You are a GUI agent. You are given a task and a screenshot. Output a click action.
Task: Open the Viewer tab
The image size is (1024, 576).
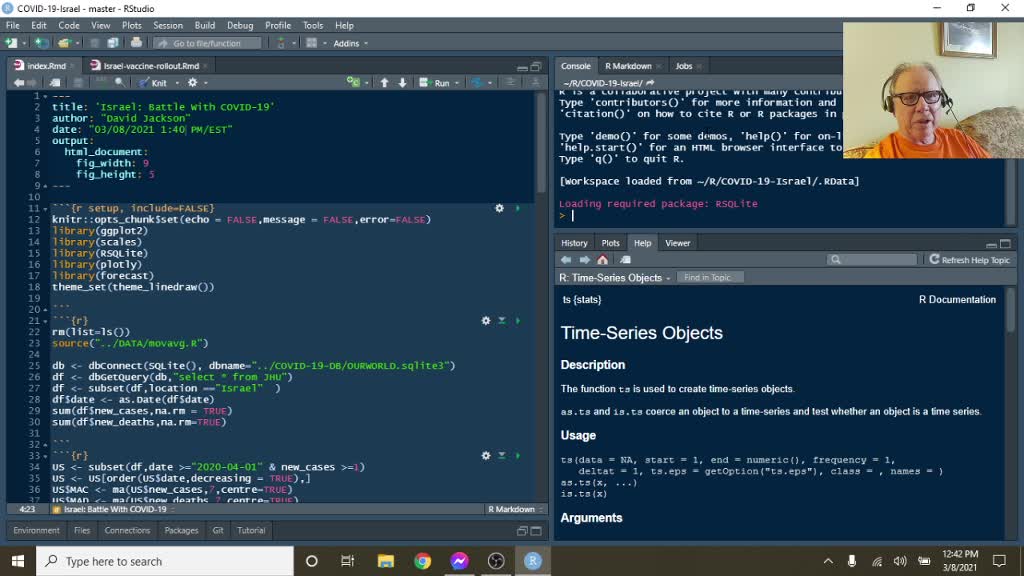click(677, 243)
